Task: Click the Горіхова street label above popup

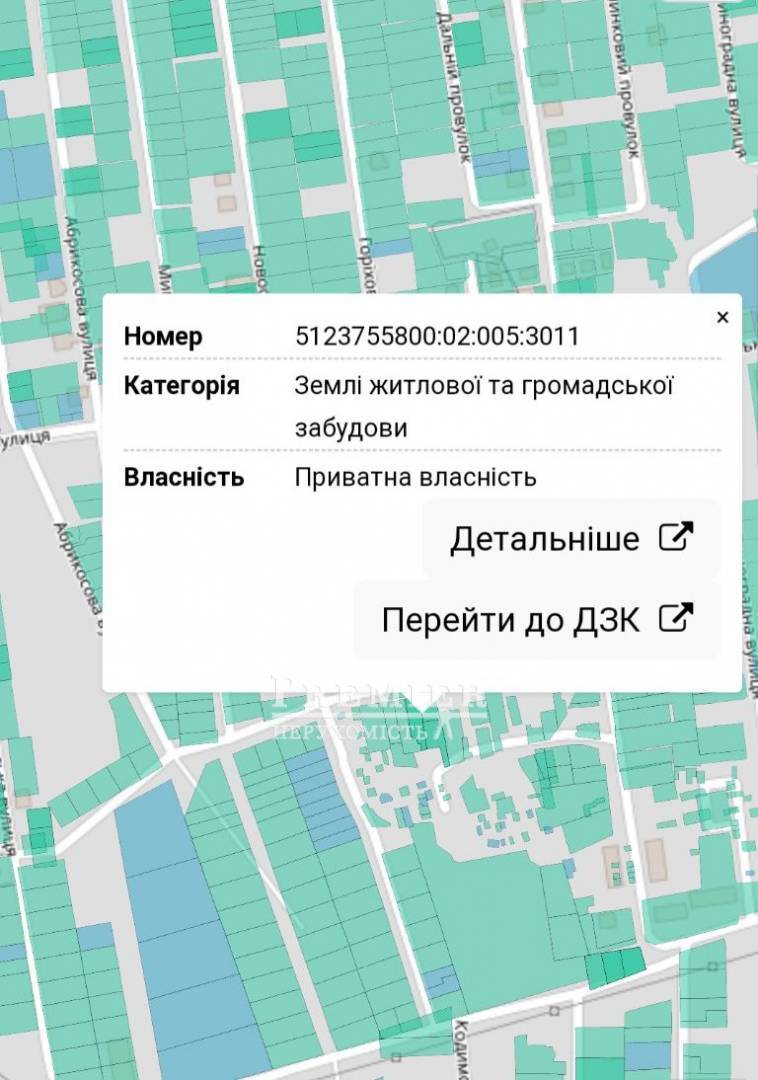Action: coord(369,263)
